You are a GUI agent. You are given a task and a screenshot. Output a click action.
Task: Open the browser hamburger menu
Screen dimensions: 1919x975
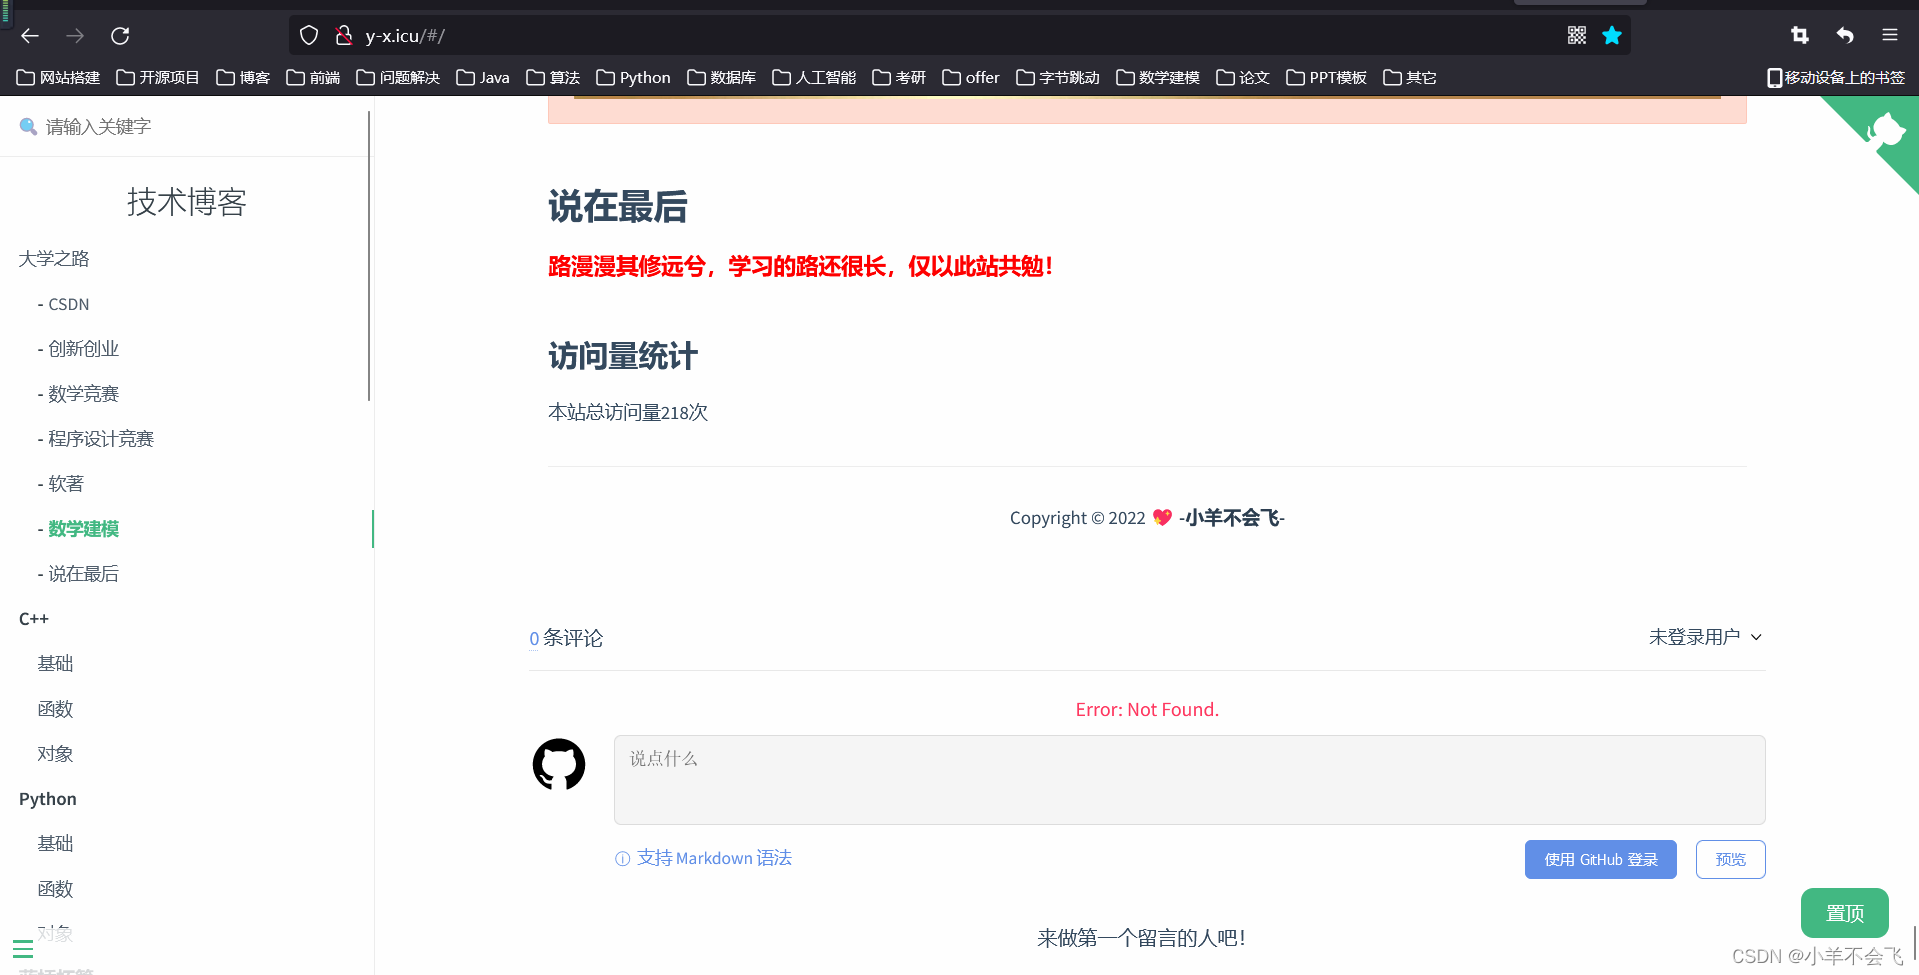(1889, 35)
